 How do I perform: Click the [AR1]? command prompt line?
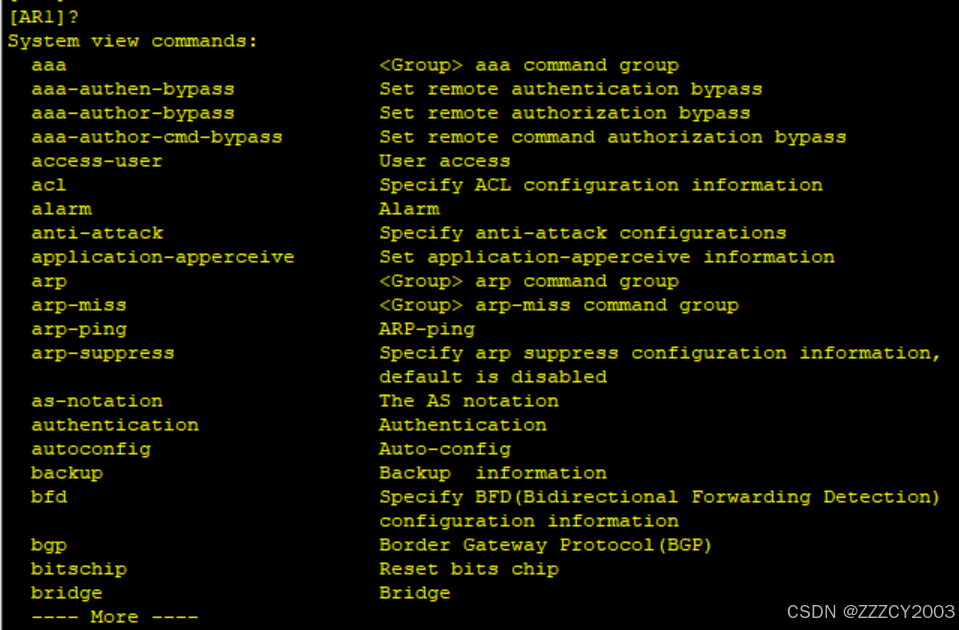tap(44, 18)
